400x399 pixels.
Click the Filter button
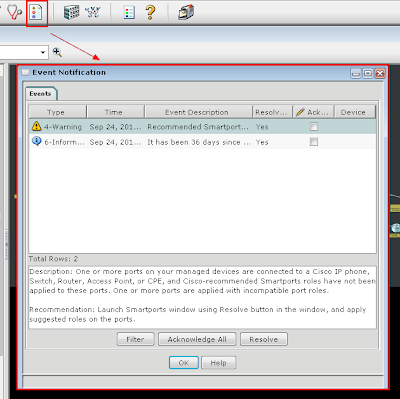point(135,339)
